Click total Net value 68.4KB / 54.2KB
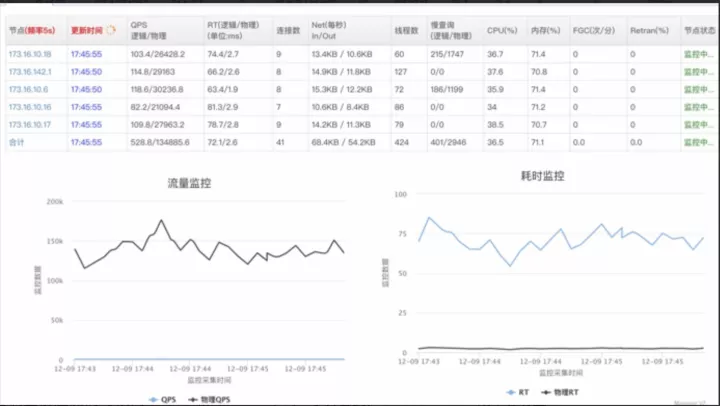The width and height of the screenshot is (720, 406). pyautogui.click(x=343, y=142)
